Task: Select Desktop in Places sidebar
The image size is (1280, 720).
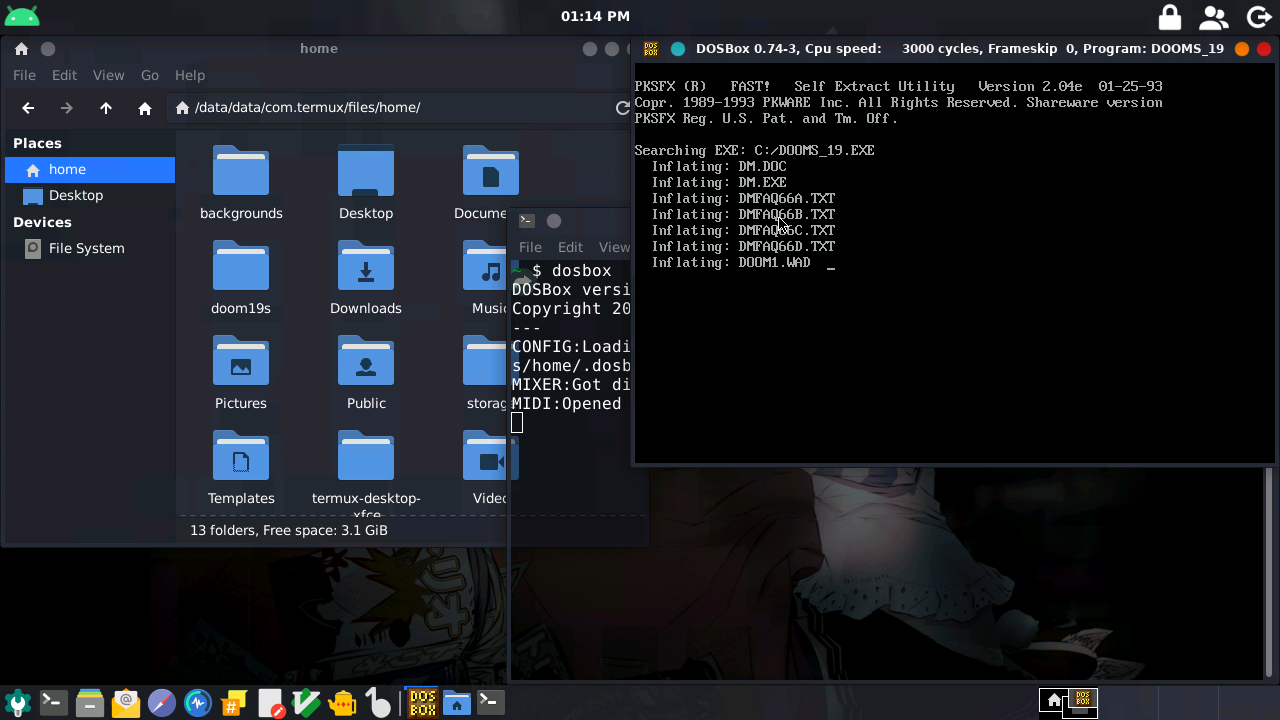Action: (x=90, y=196)
